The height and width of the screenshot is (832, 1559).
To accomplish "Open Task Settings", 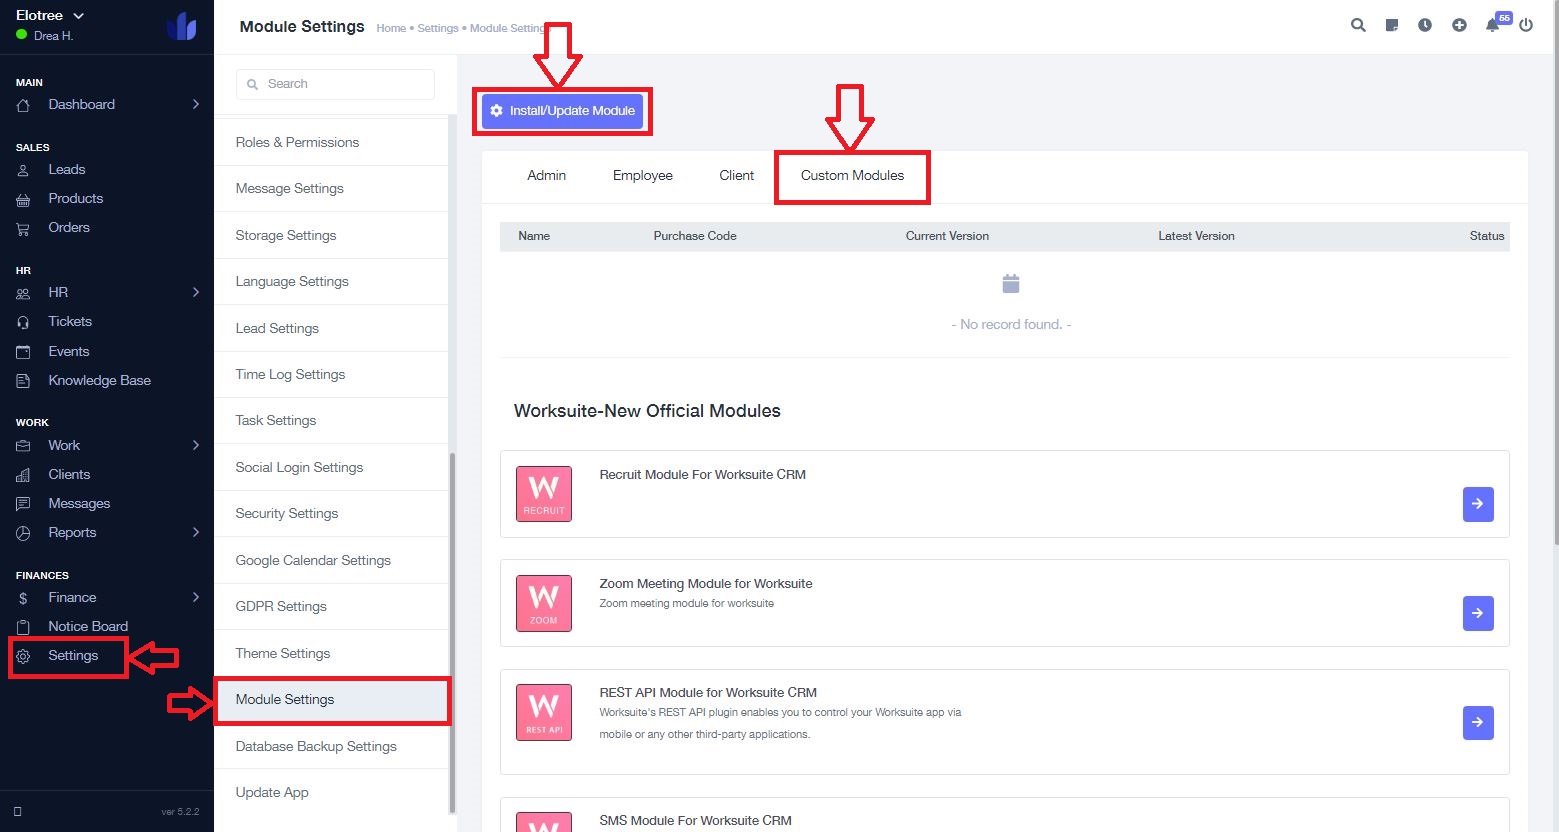I will coord(331,420).
